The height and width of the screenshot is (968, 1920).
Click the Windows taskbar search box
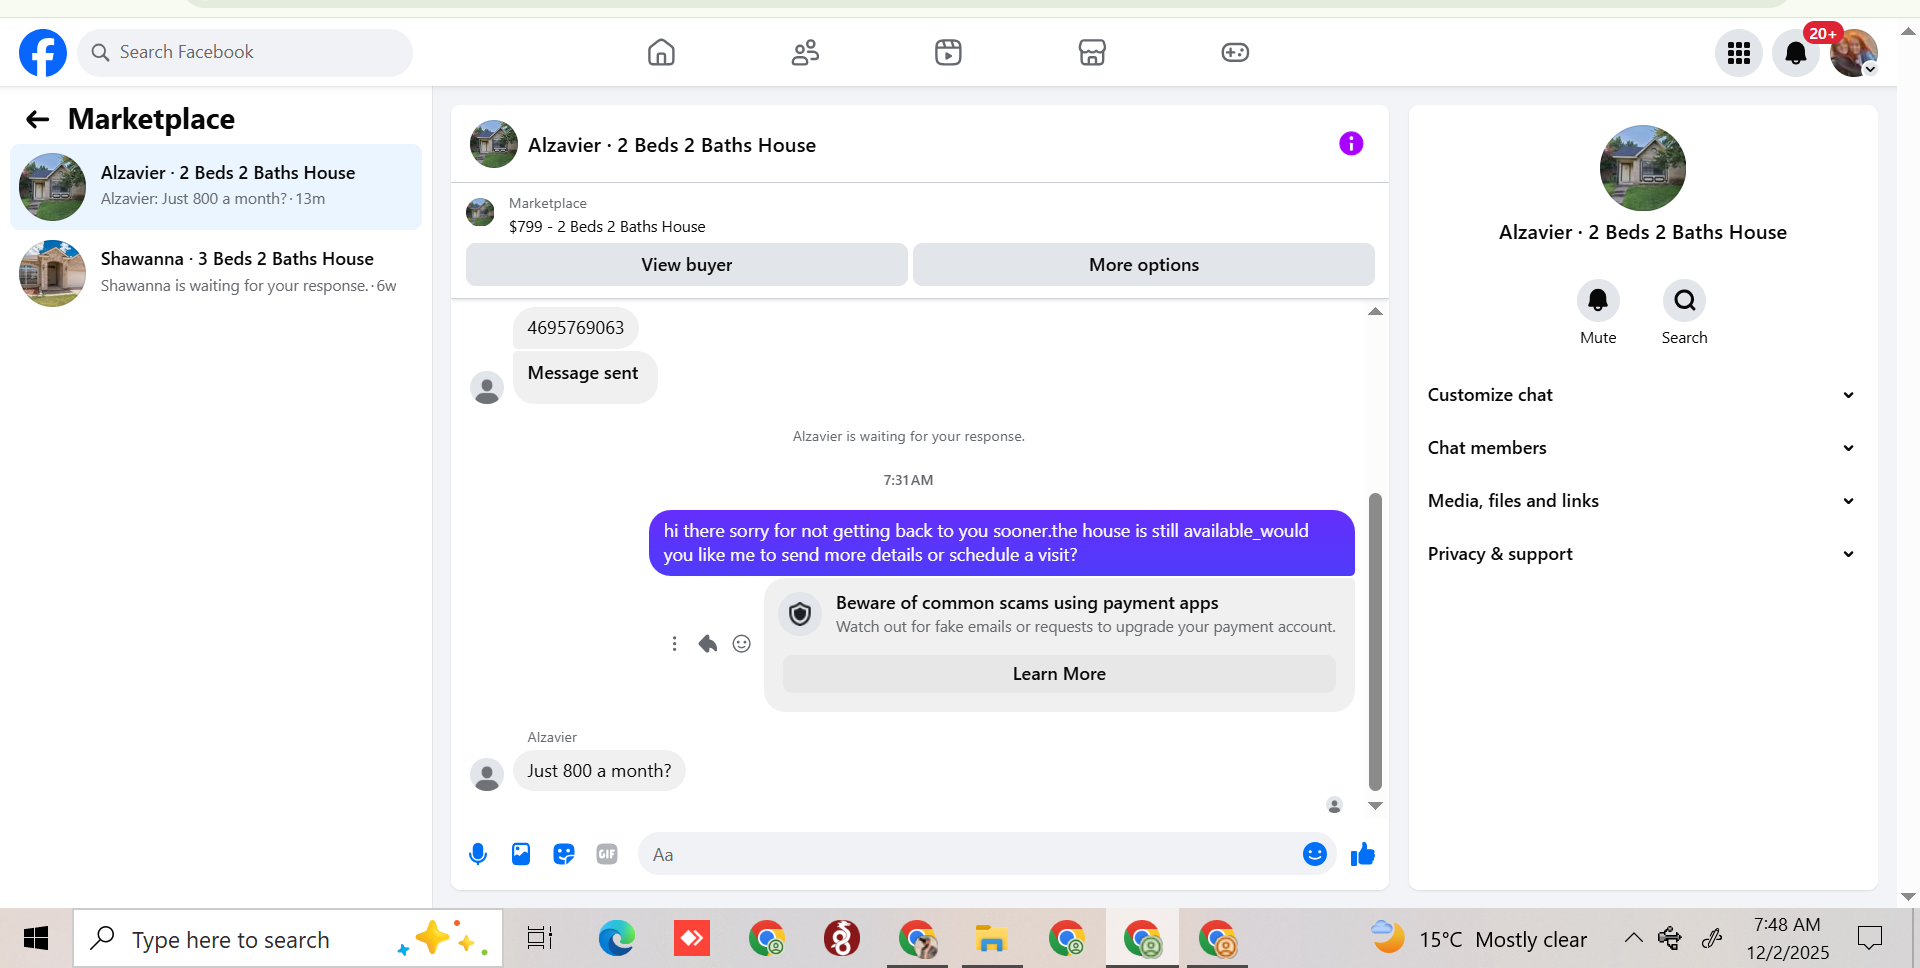288,938
